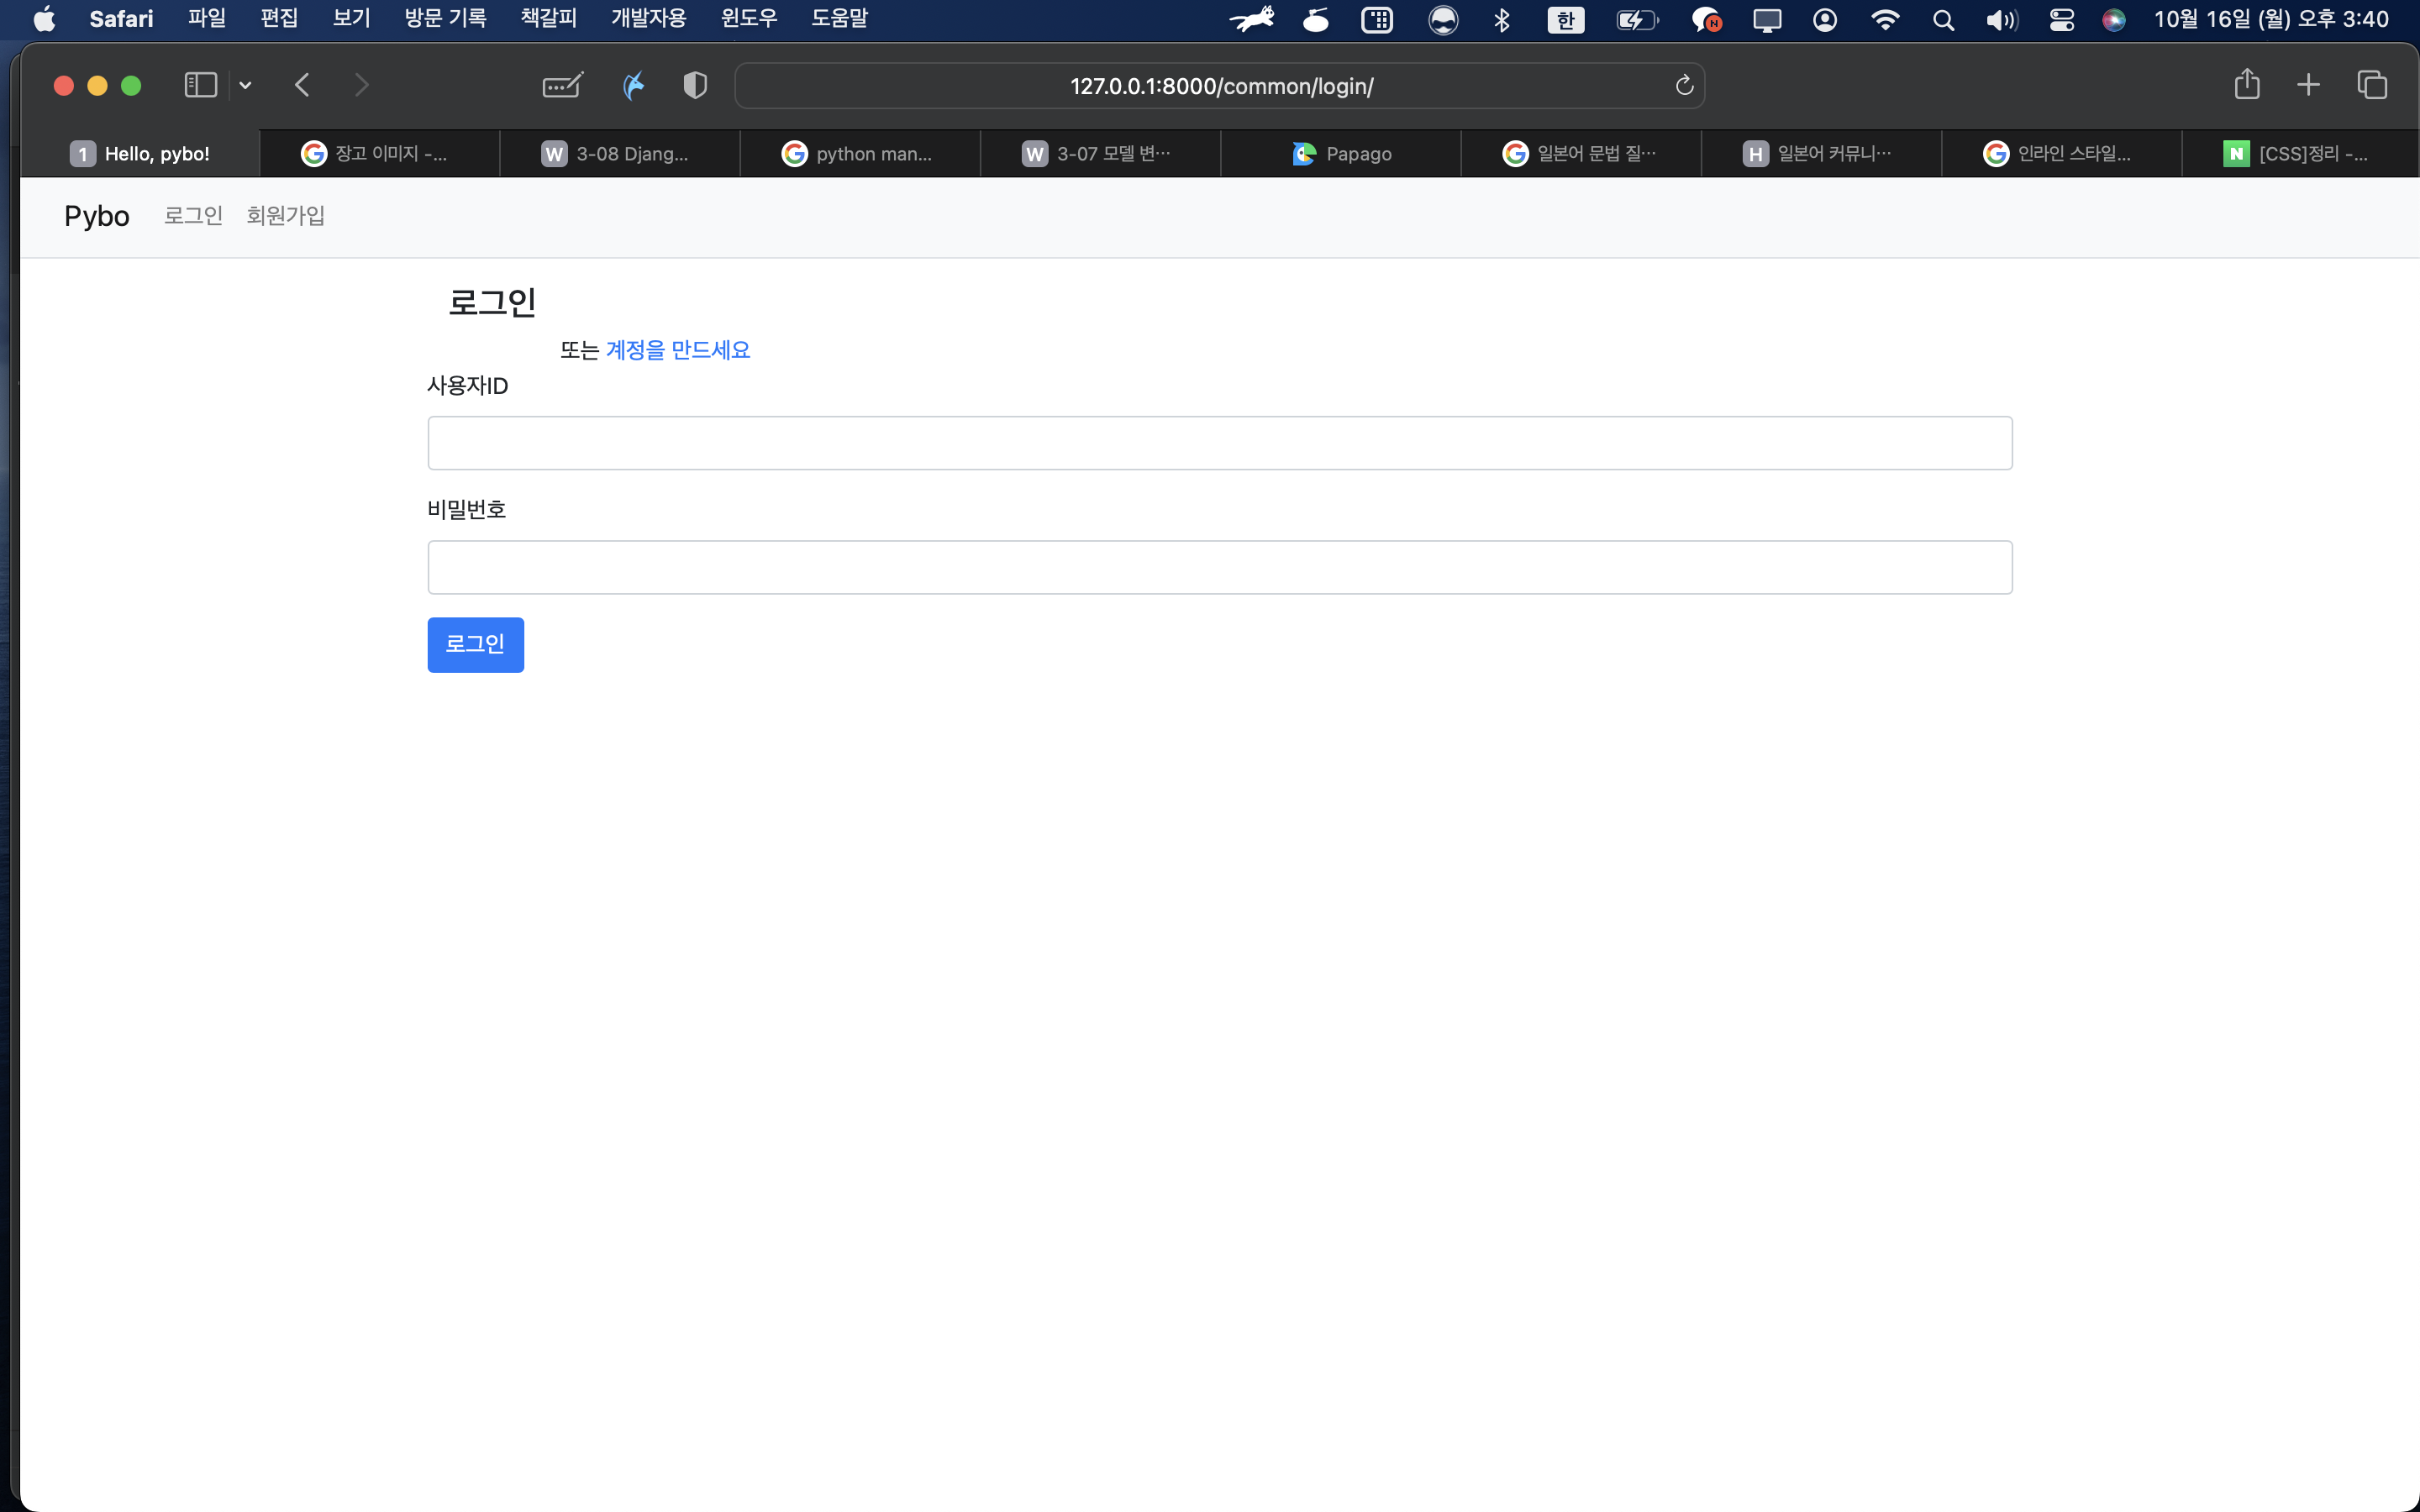2420x1512 pixels.
Task: Follow the 계정을 만드세요 link
Action: pyautogui.click(x=677, y=350)
